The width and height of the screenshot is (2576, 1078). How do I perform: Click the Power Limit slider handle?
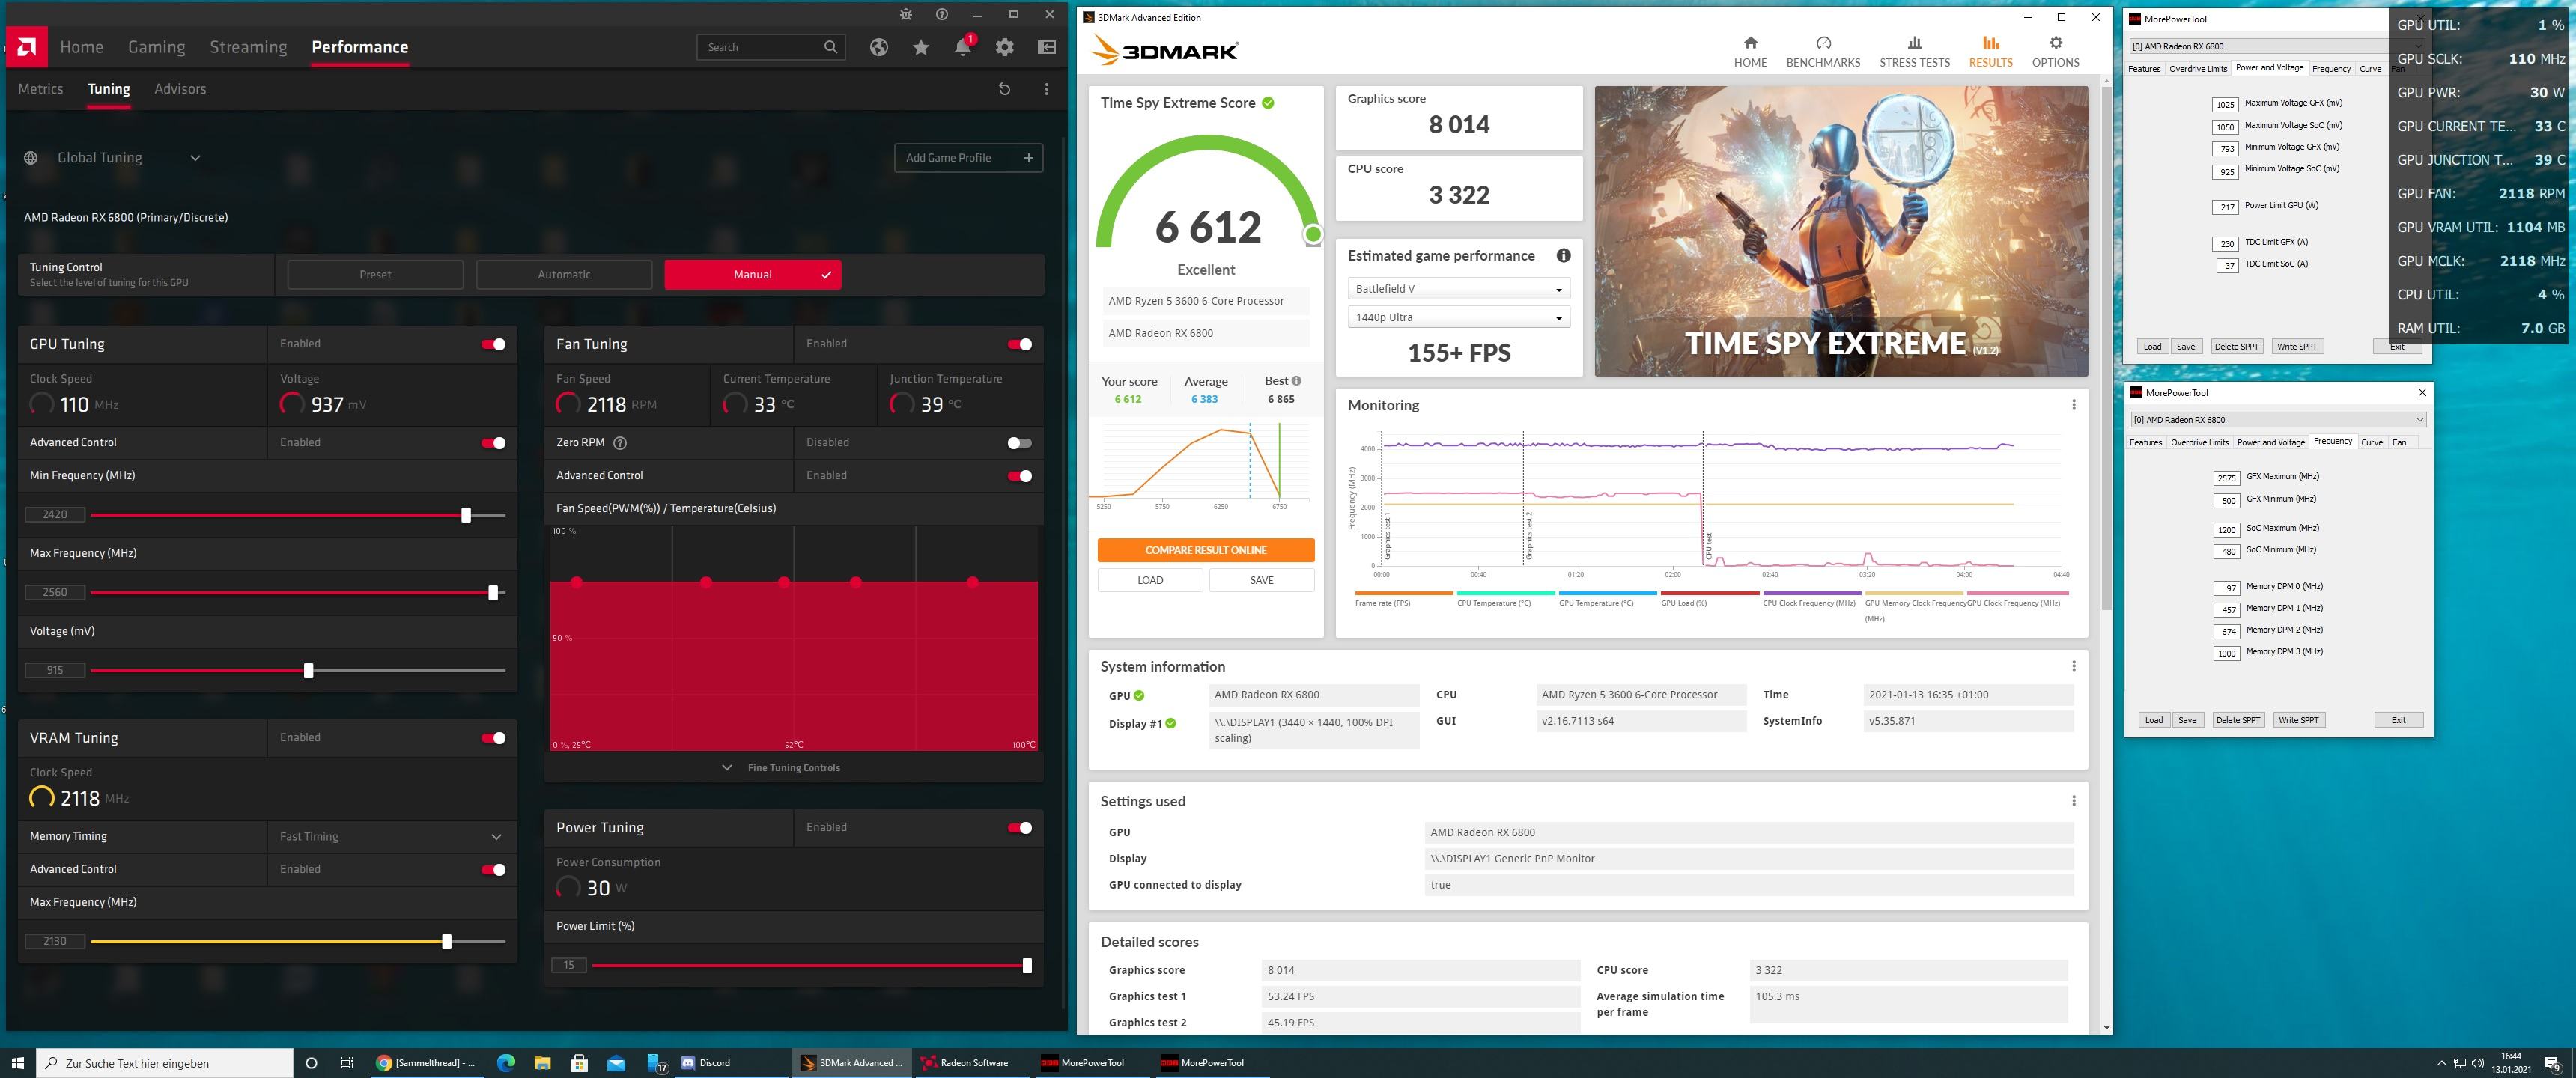click(x=1027, y=966)
